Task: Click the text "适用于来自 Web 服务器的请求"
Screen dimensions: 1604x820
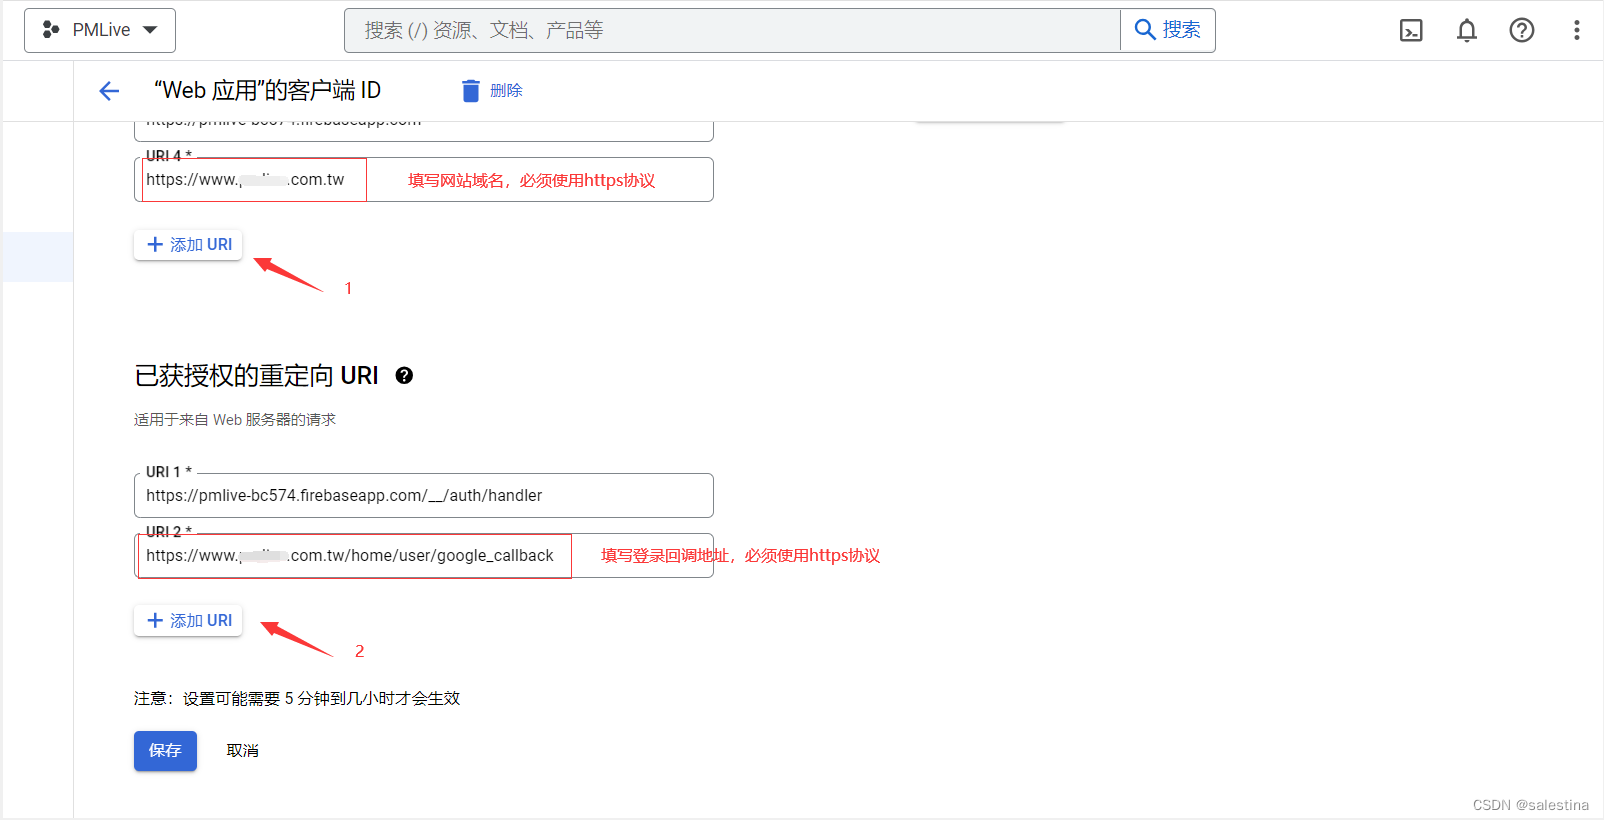Action: point(235,420)
